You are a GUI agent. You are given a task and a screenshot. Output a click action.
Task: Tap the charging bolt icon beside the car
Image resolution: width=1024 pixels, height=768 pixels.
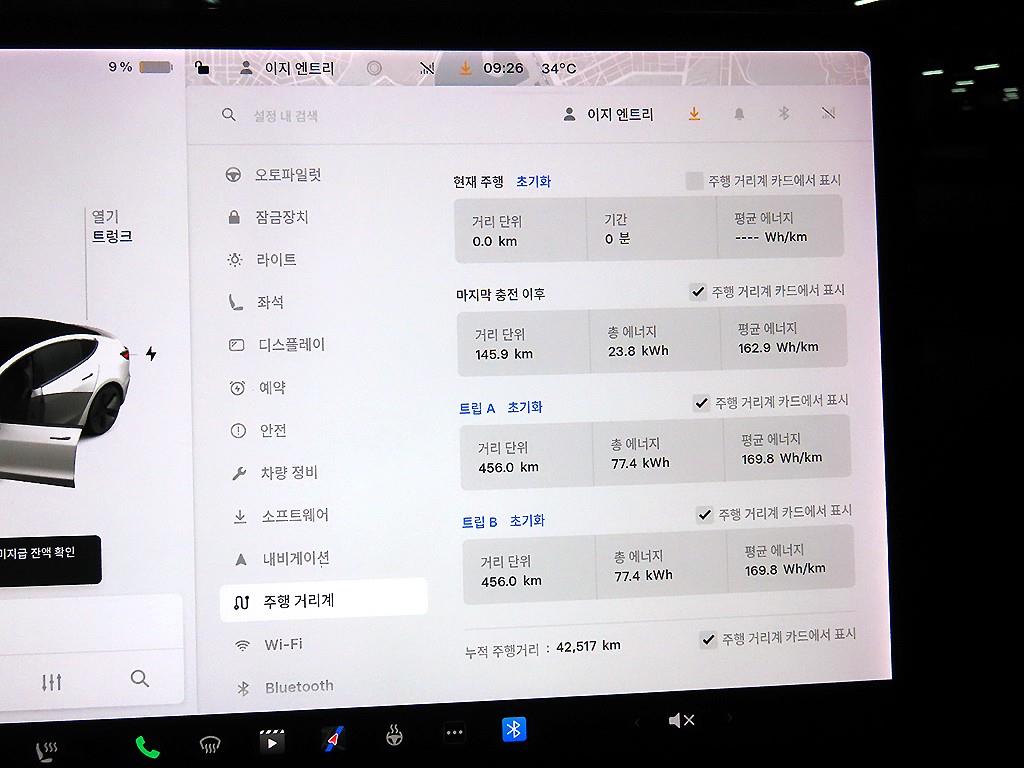[x=151, y=354]
